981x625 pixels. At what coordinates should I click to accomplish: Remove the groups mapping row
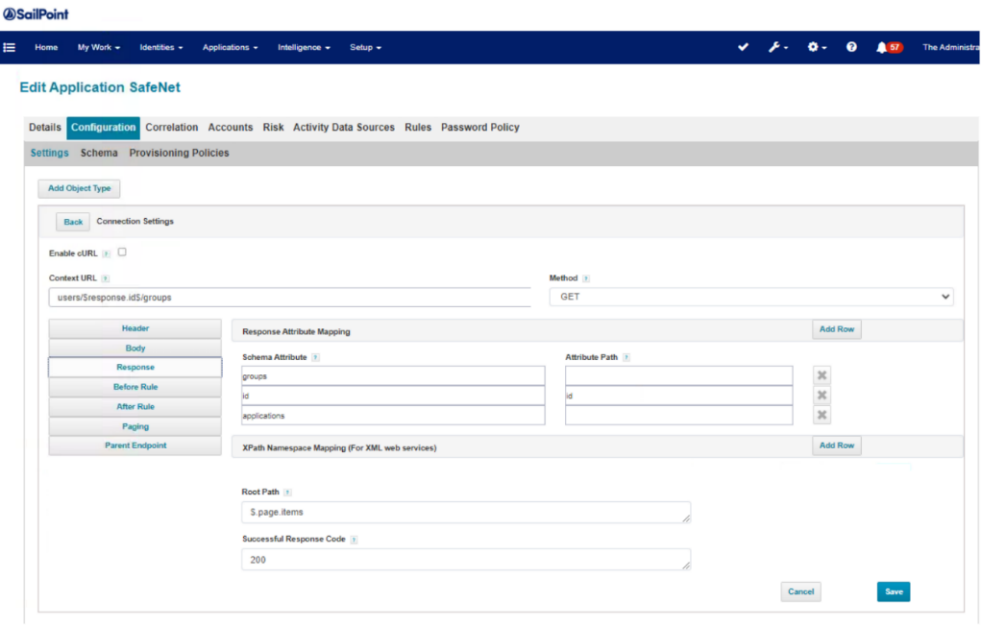coord(822,375)
